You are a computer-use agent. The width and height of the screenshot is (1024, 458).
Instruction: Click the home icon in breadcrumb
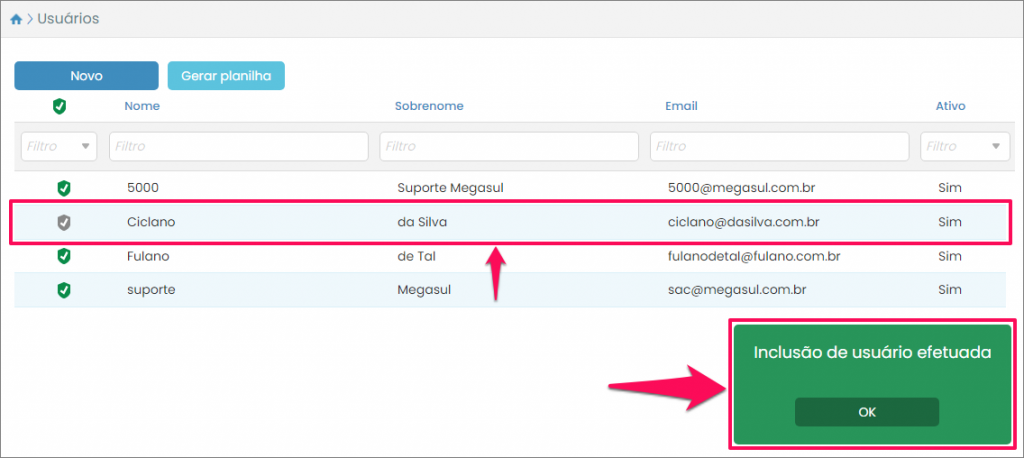coord(16,19)
